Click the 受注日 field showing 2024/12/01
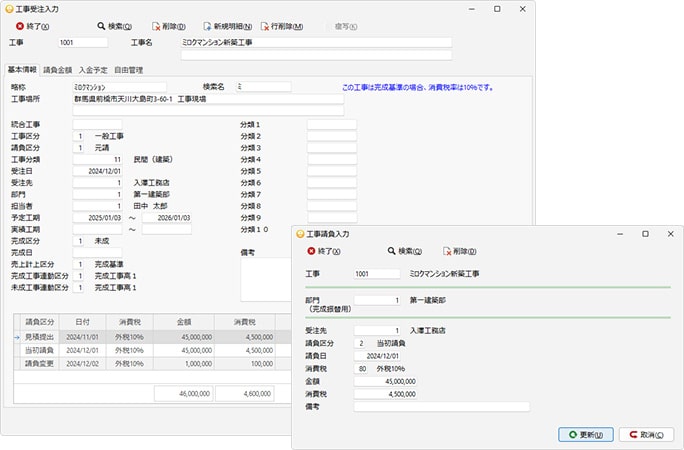The image size is (684, 450). [97, 171]
